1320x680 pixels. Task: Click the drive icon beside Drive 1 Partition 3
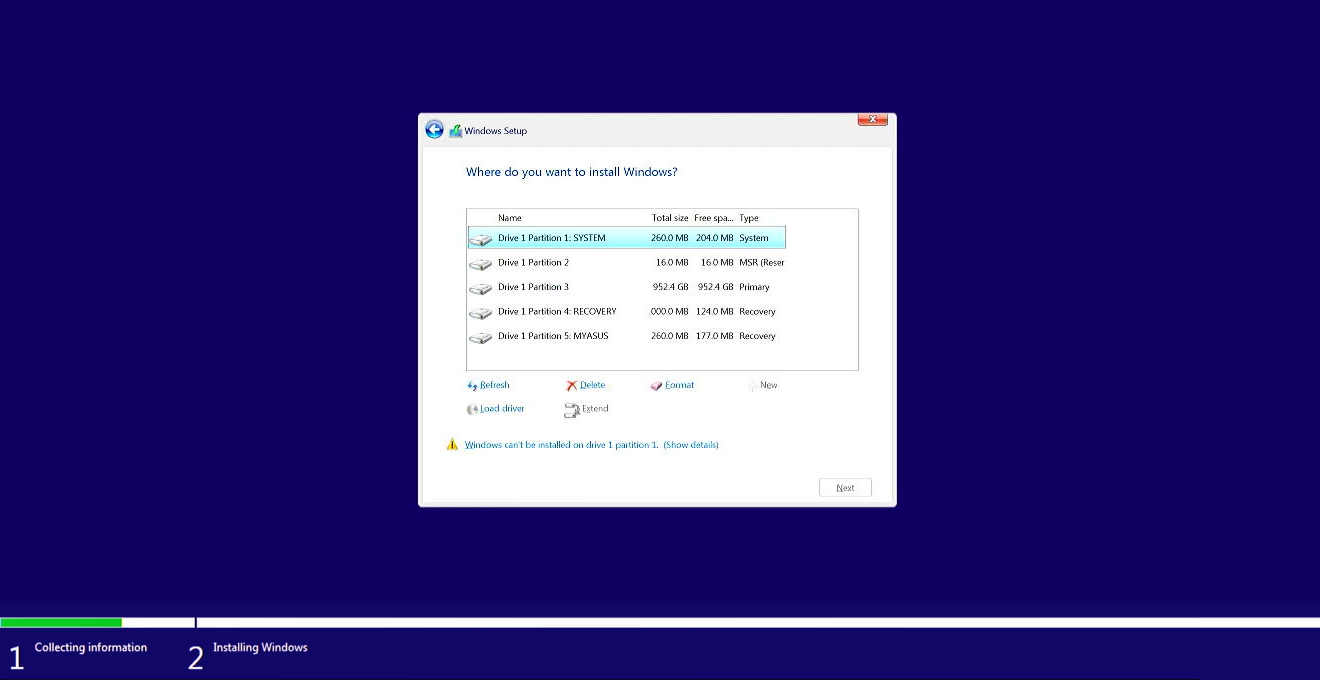point(481,288)
